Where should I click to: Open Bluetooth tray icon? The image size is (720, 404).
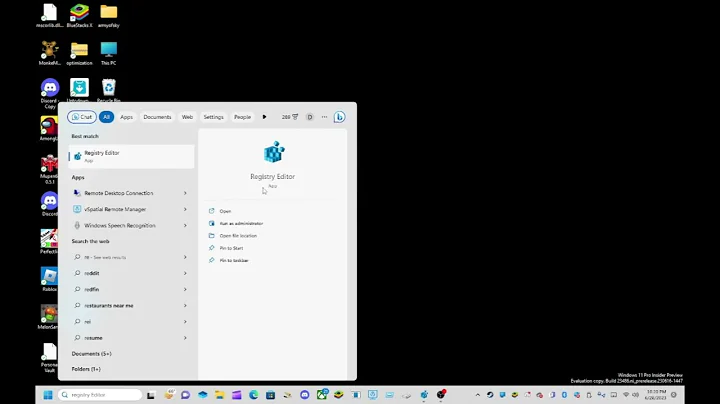[x=564, y=395]
